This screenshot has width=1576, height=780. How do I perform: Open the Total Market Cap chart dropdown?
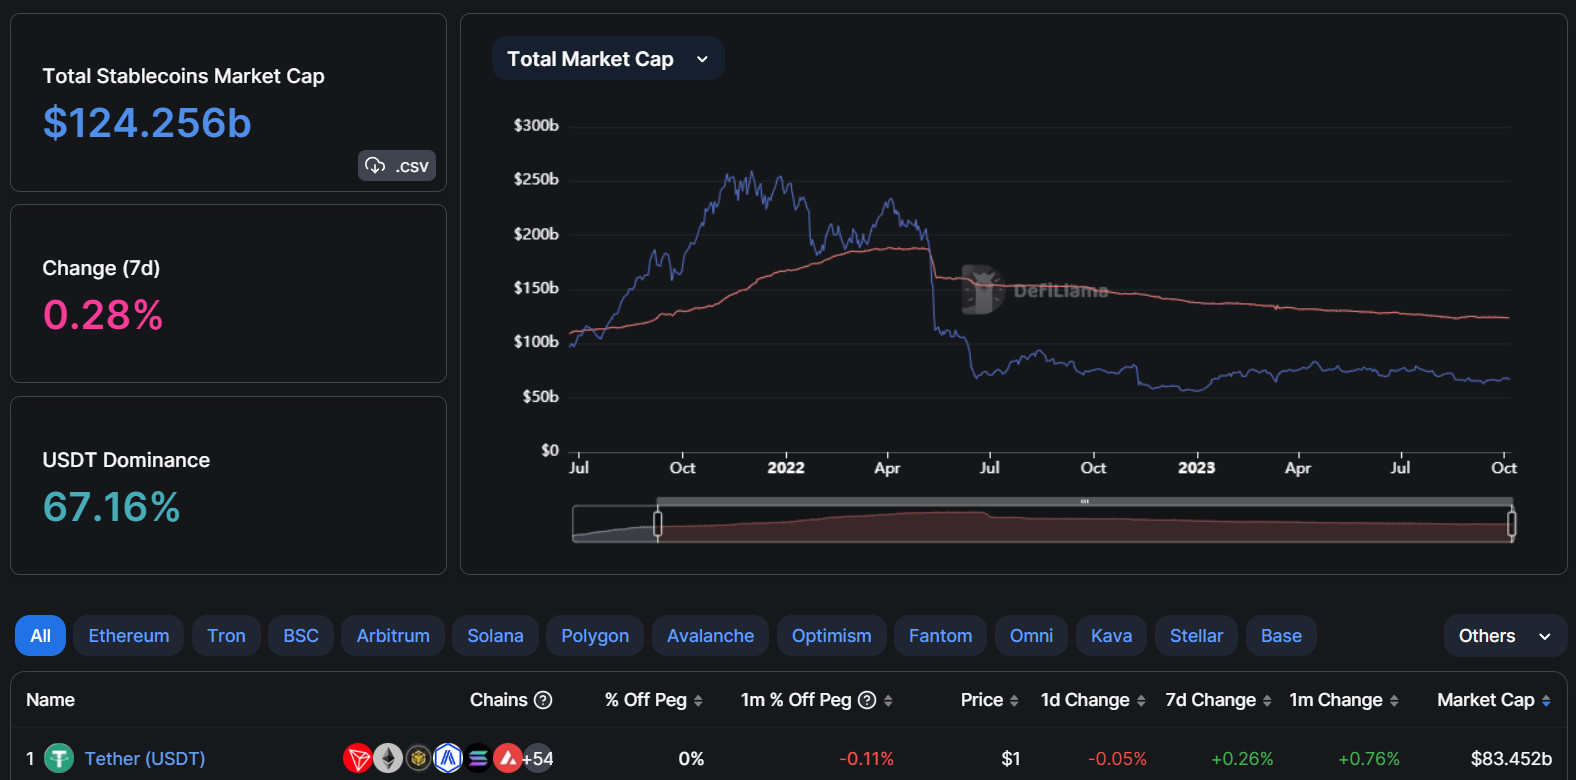[608, 59]
